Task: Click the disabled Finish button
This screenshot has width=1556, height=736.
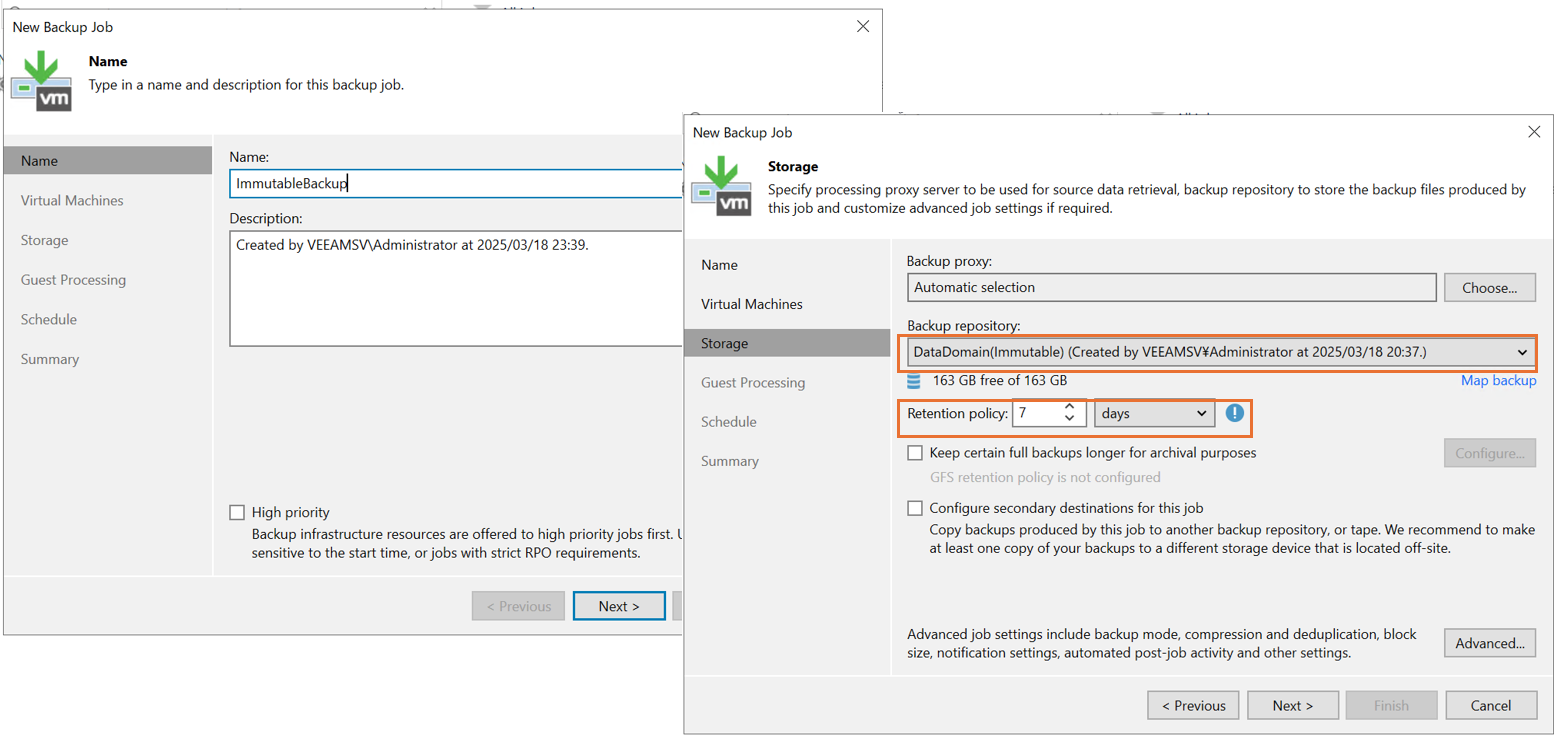Action: point(1391,705)
